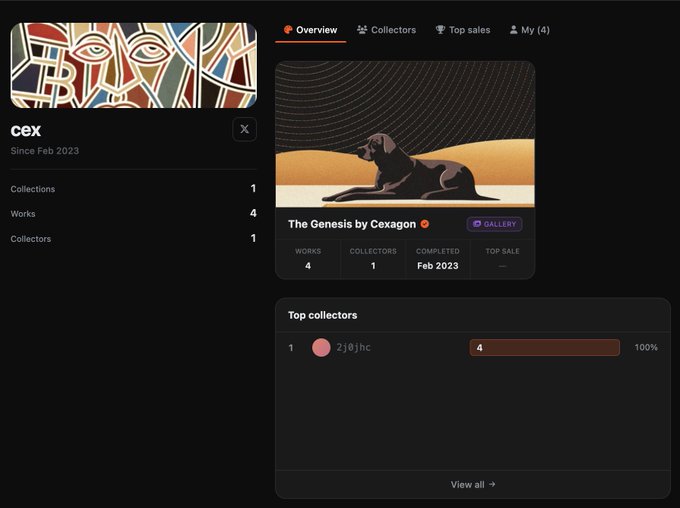Click the WORKS 4 cell in collection card
This screenshot has height=508, width=680.
click(308, 259)
